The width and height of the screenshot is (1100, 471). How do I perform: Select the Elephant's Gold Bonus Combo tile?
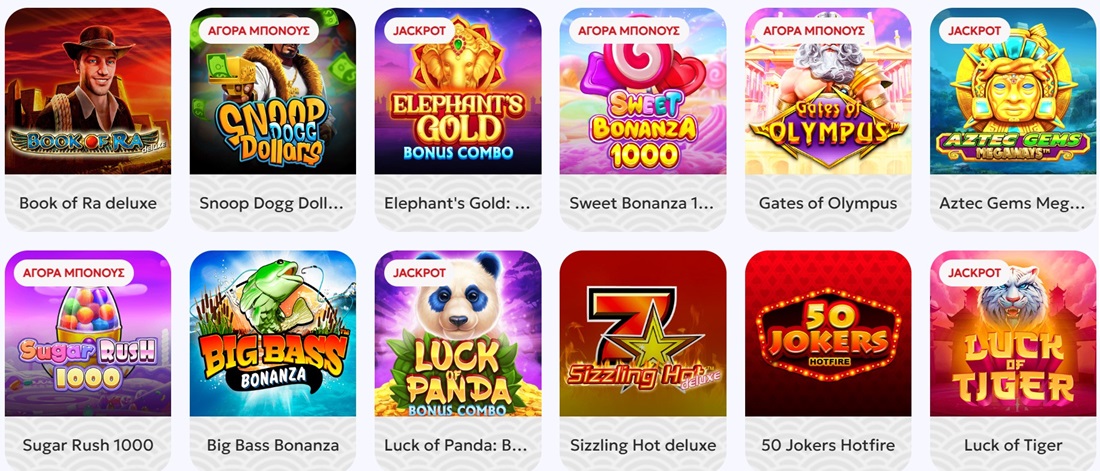[x=458, y=91]
